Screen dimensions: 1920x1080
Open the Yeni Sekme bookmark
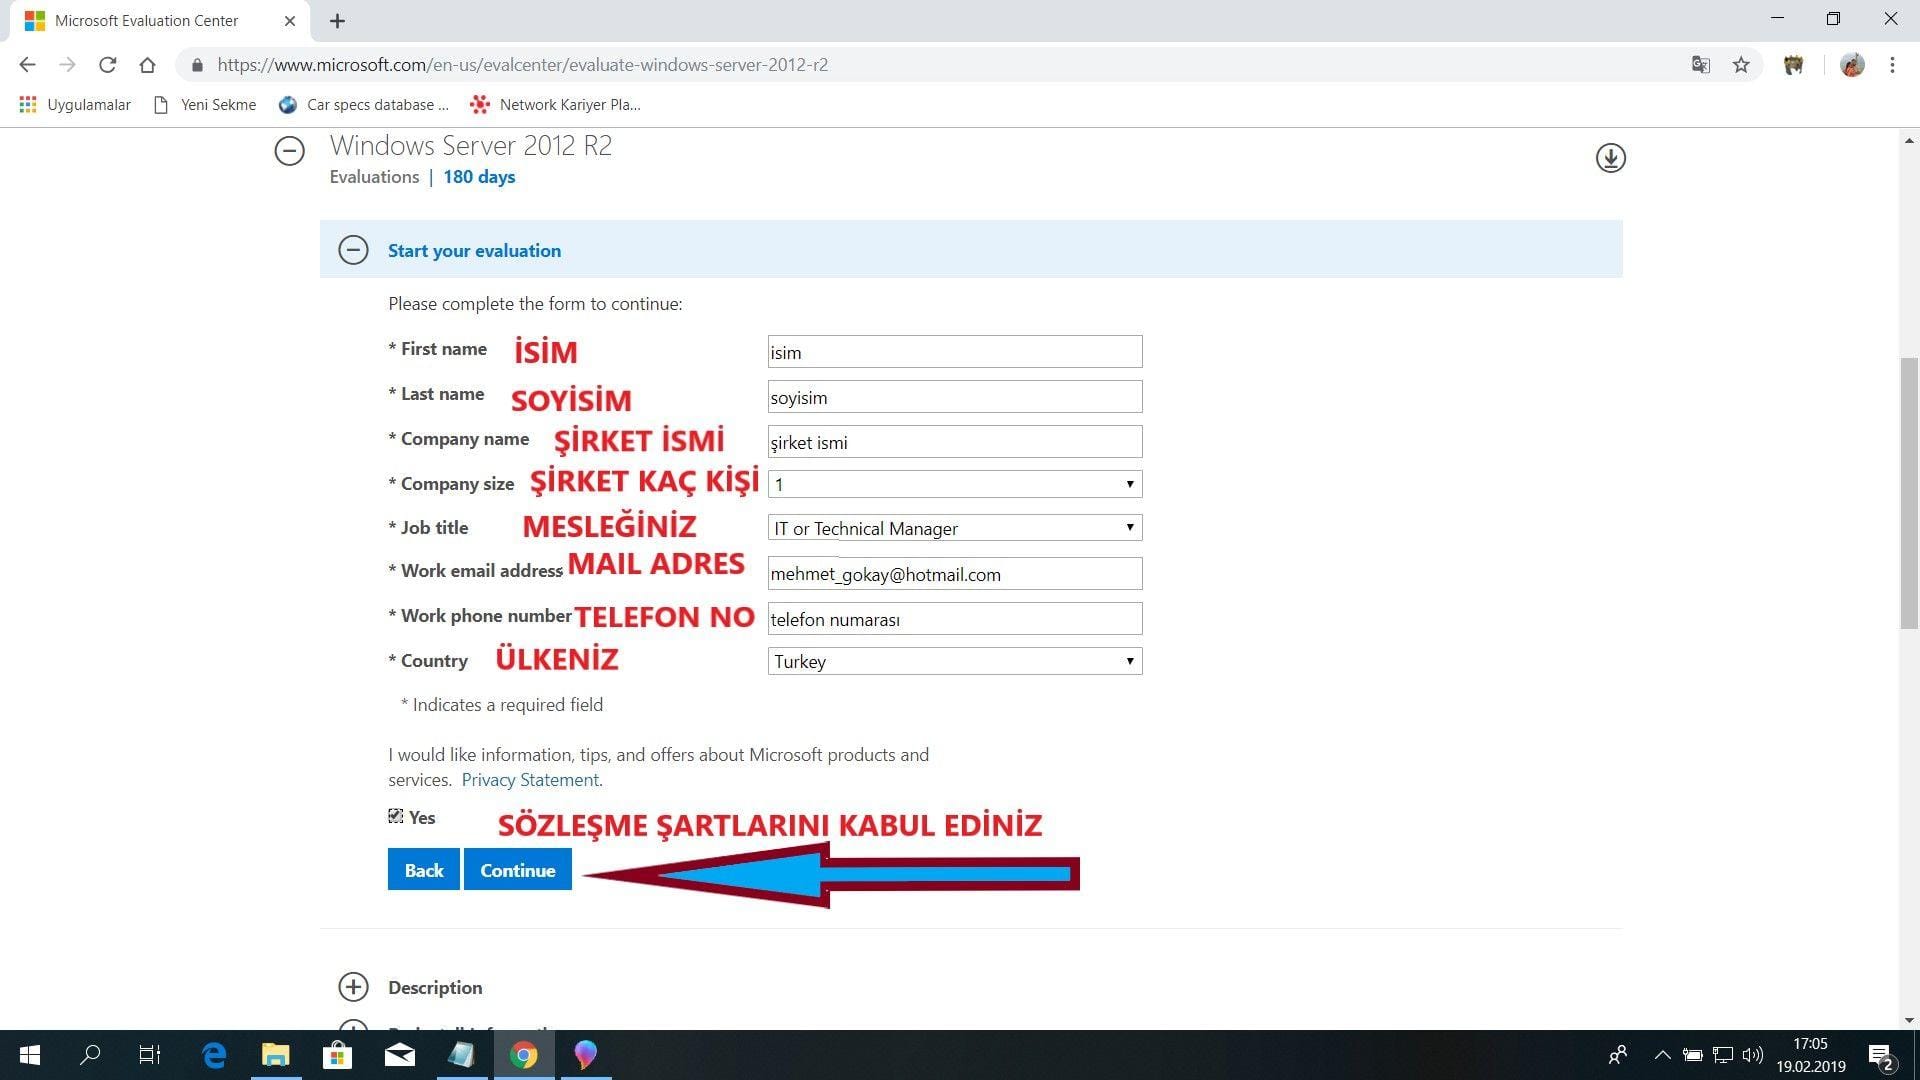tap(205, 105)
